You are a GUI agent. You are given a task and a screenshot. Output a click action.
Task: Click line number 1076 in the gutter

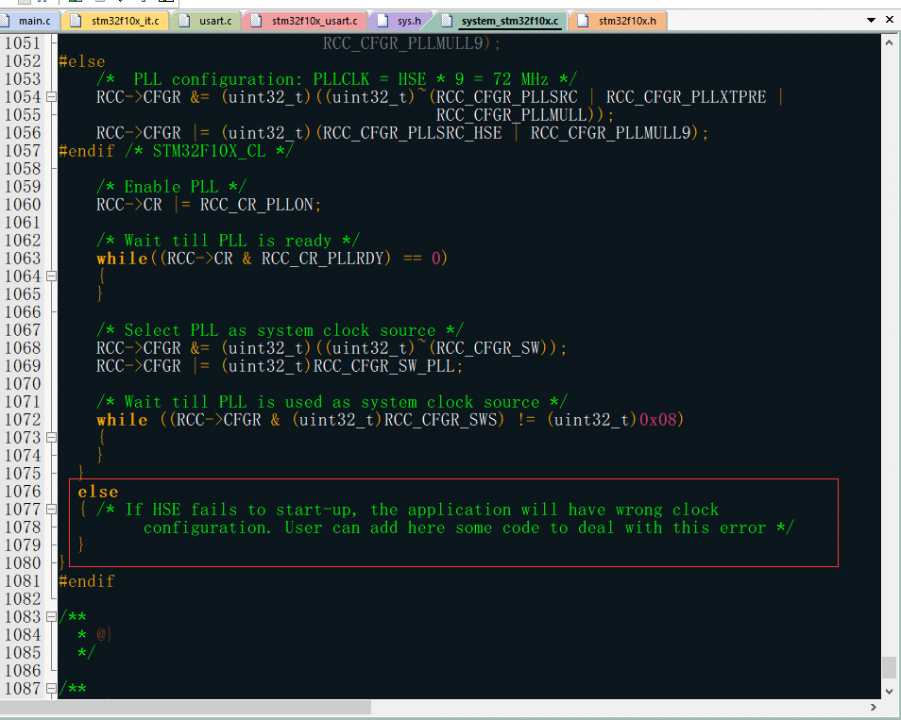point(23,492)
